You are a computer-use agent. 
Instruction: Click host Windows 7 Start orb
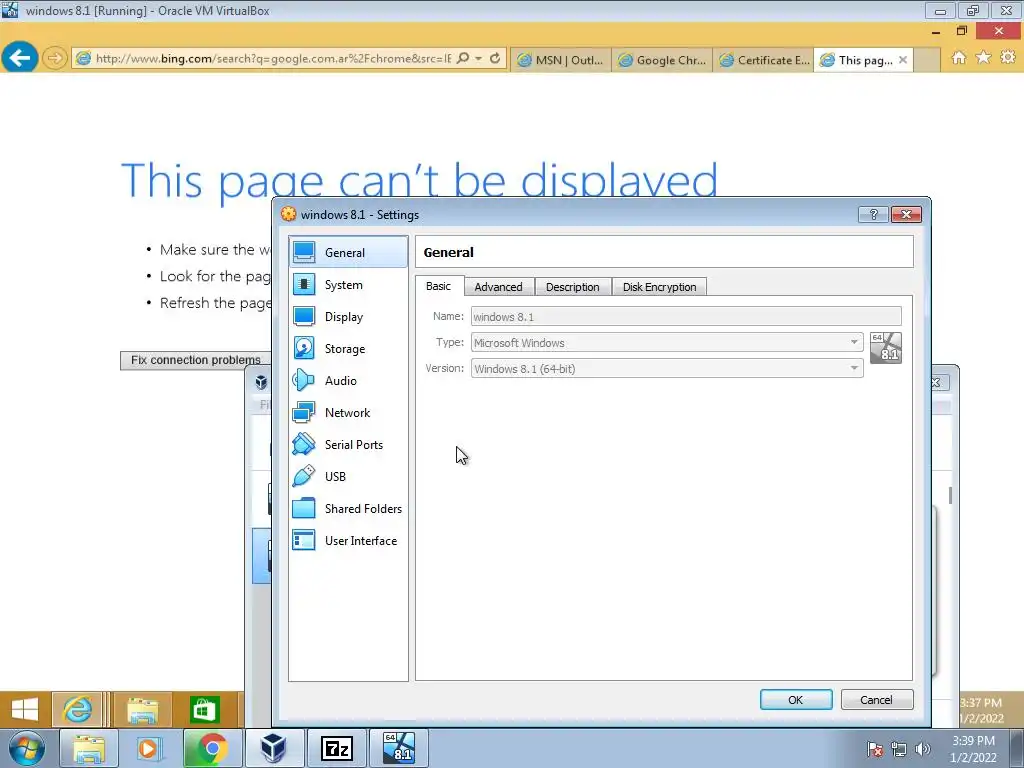click(x=26, y=748)
